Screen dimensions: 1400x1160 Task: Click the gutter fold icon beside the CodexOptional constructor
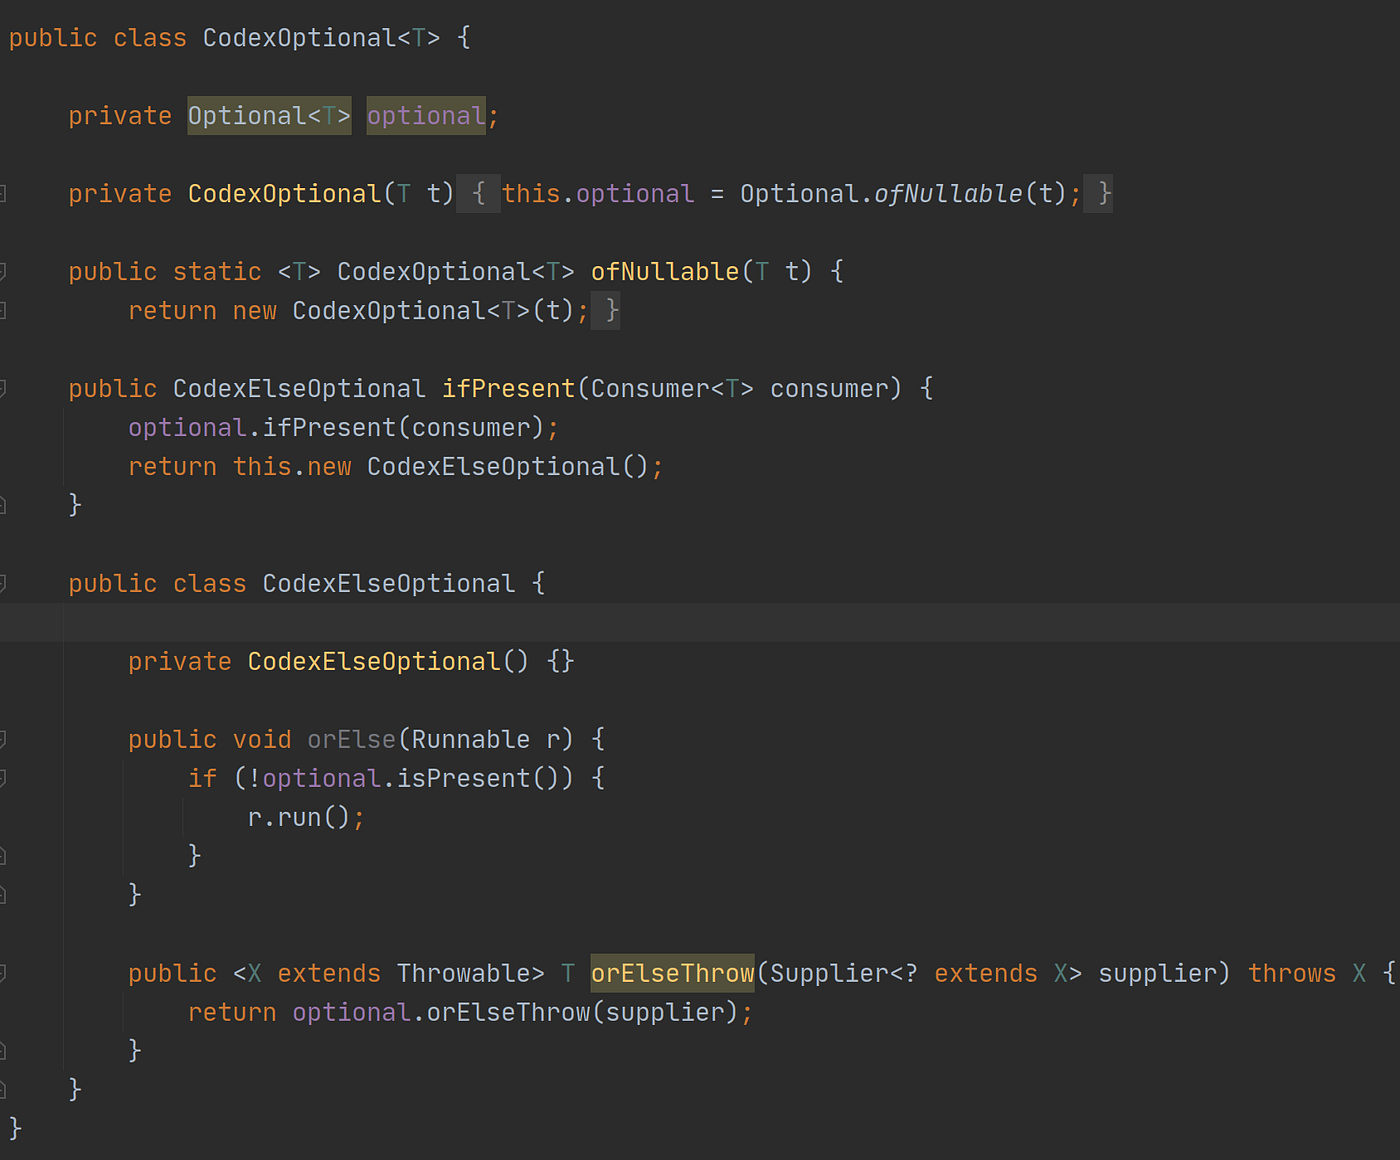click(5, 193)
